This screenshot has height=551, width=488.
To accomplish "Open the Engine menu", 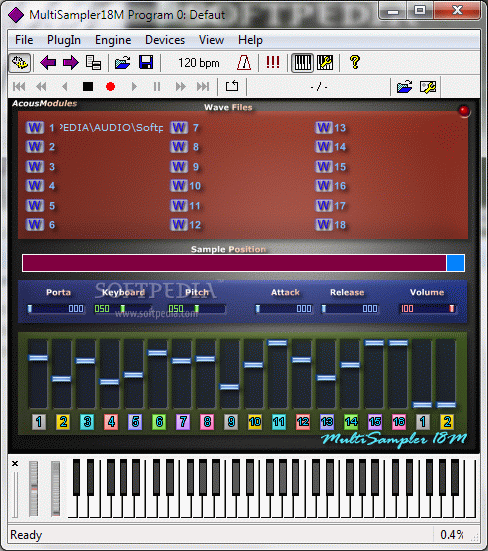I will click(113, 40).
